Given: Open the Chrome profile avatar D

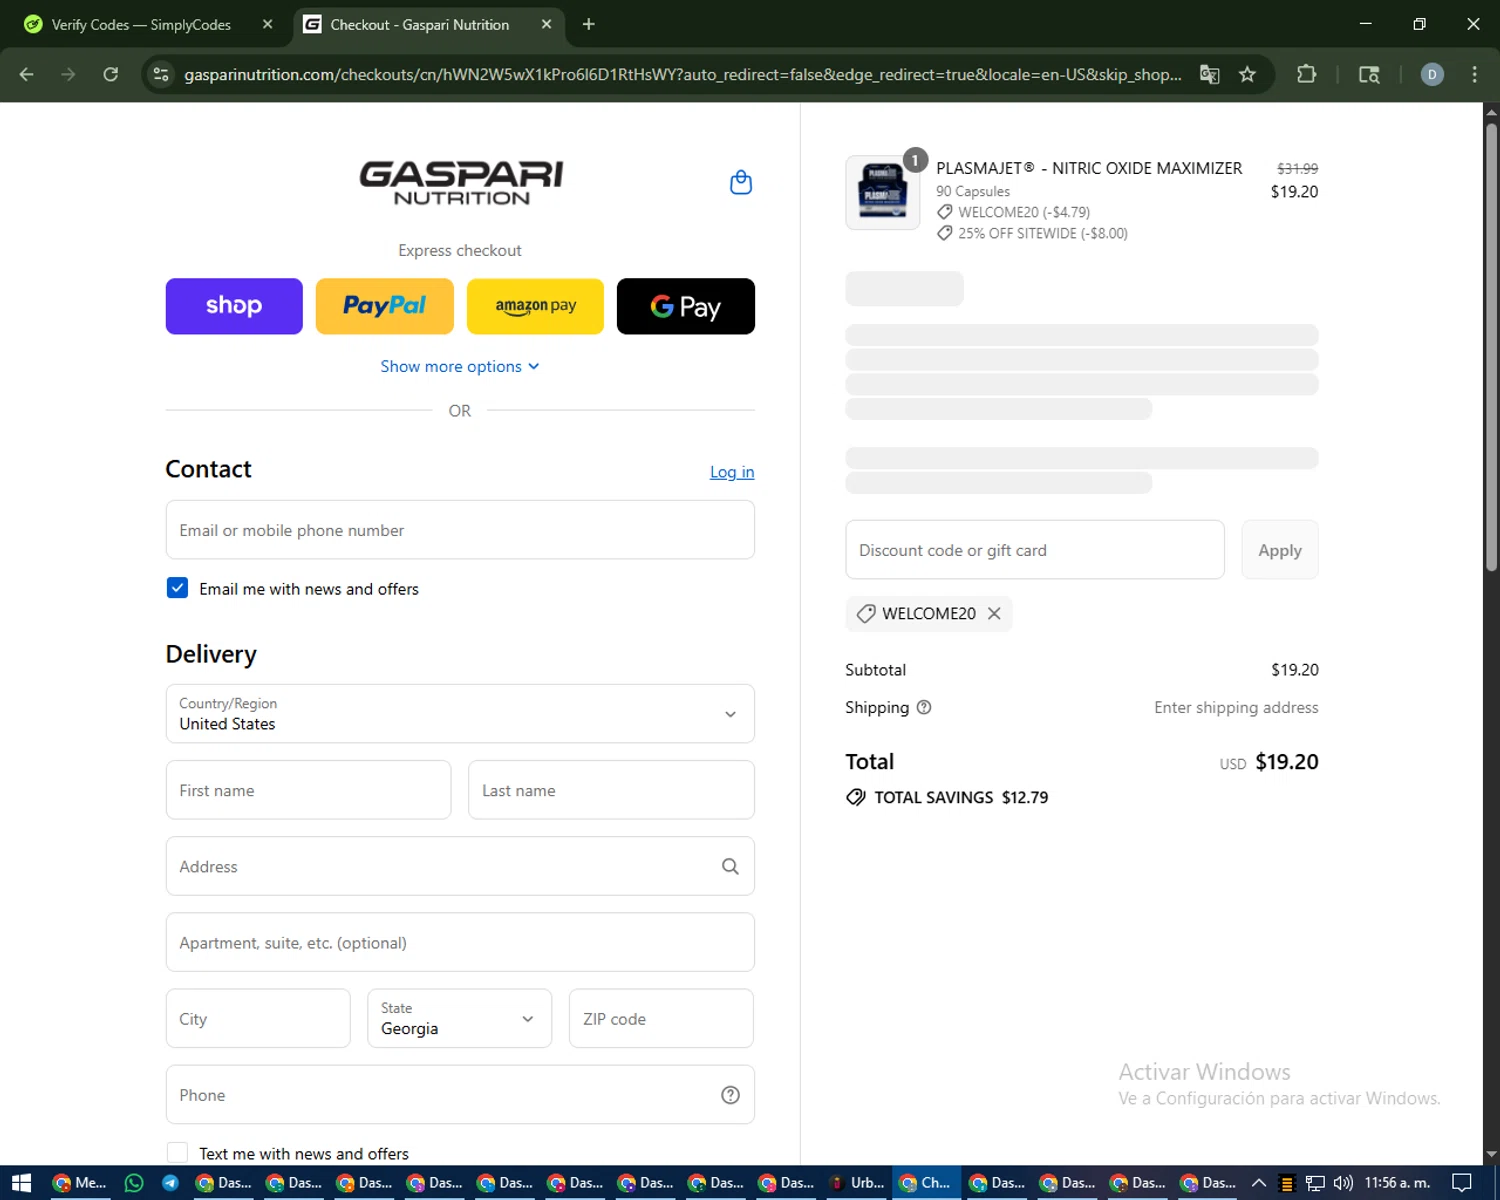Looking at the screenshot, I should (1432, 74).
